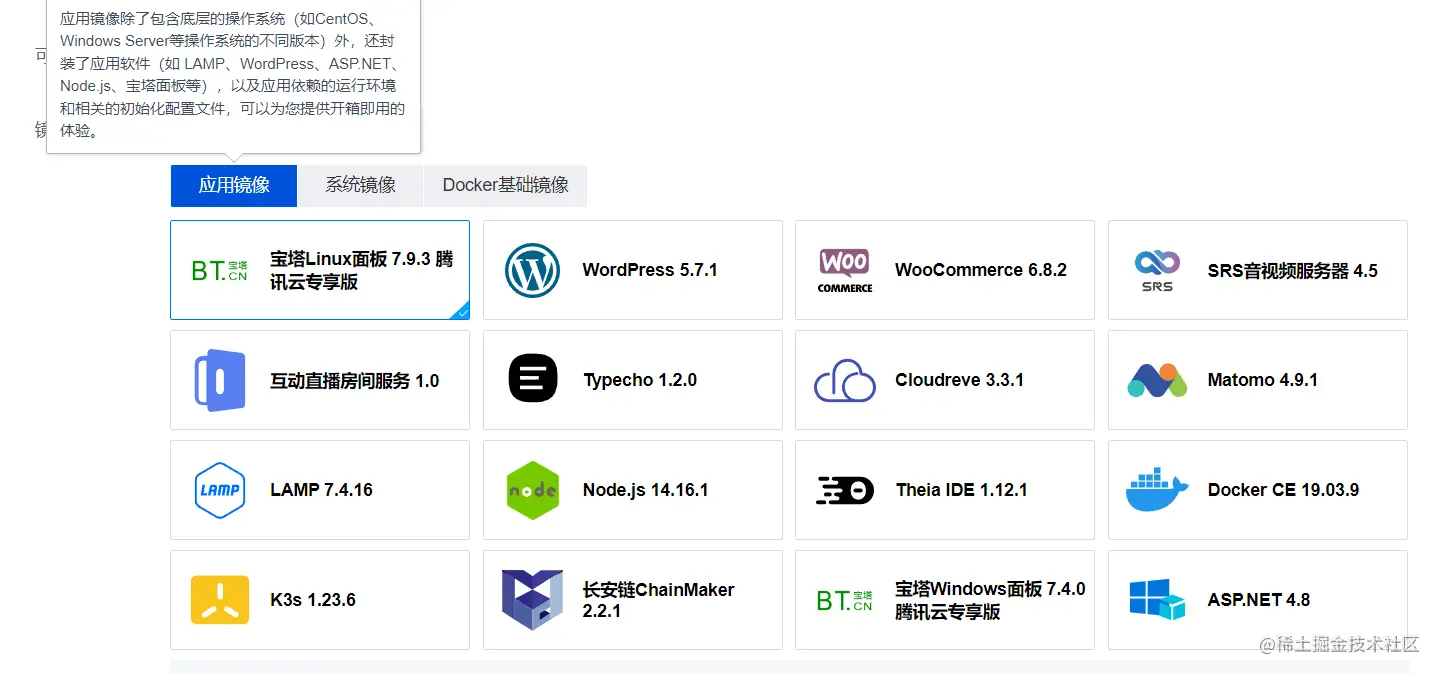The width and height of the screenshot is (1439, 674).
Task: Choose the Matomo 4.9.1 label
Action: click(x=1263, y=380)
